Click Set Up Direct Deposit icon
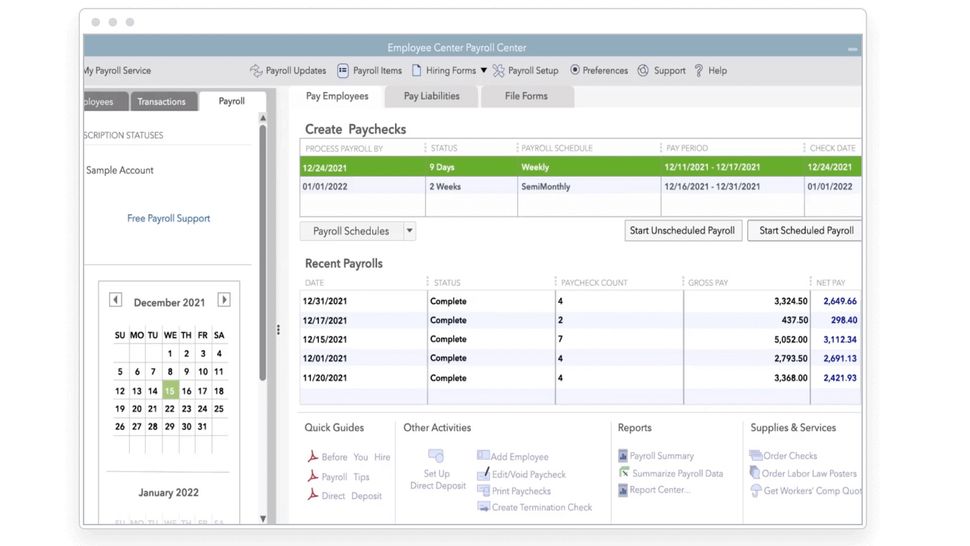Image resolution: width=970 pixels, height=546 pixels. pos(436,456)
